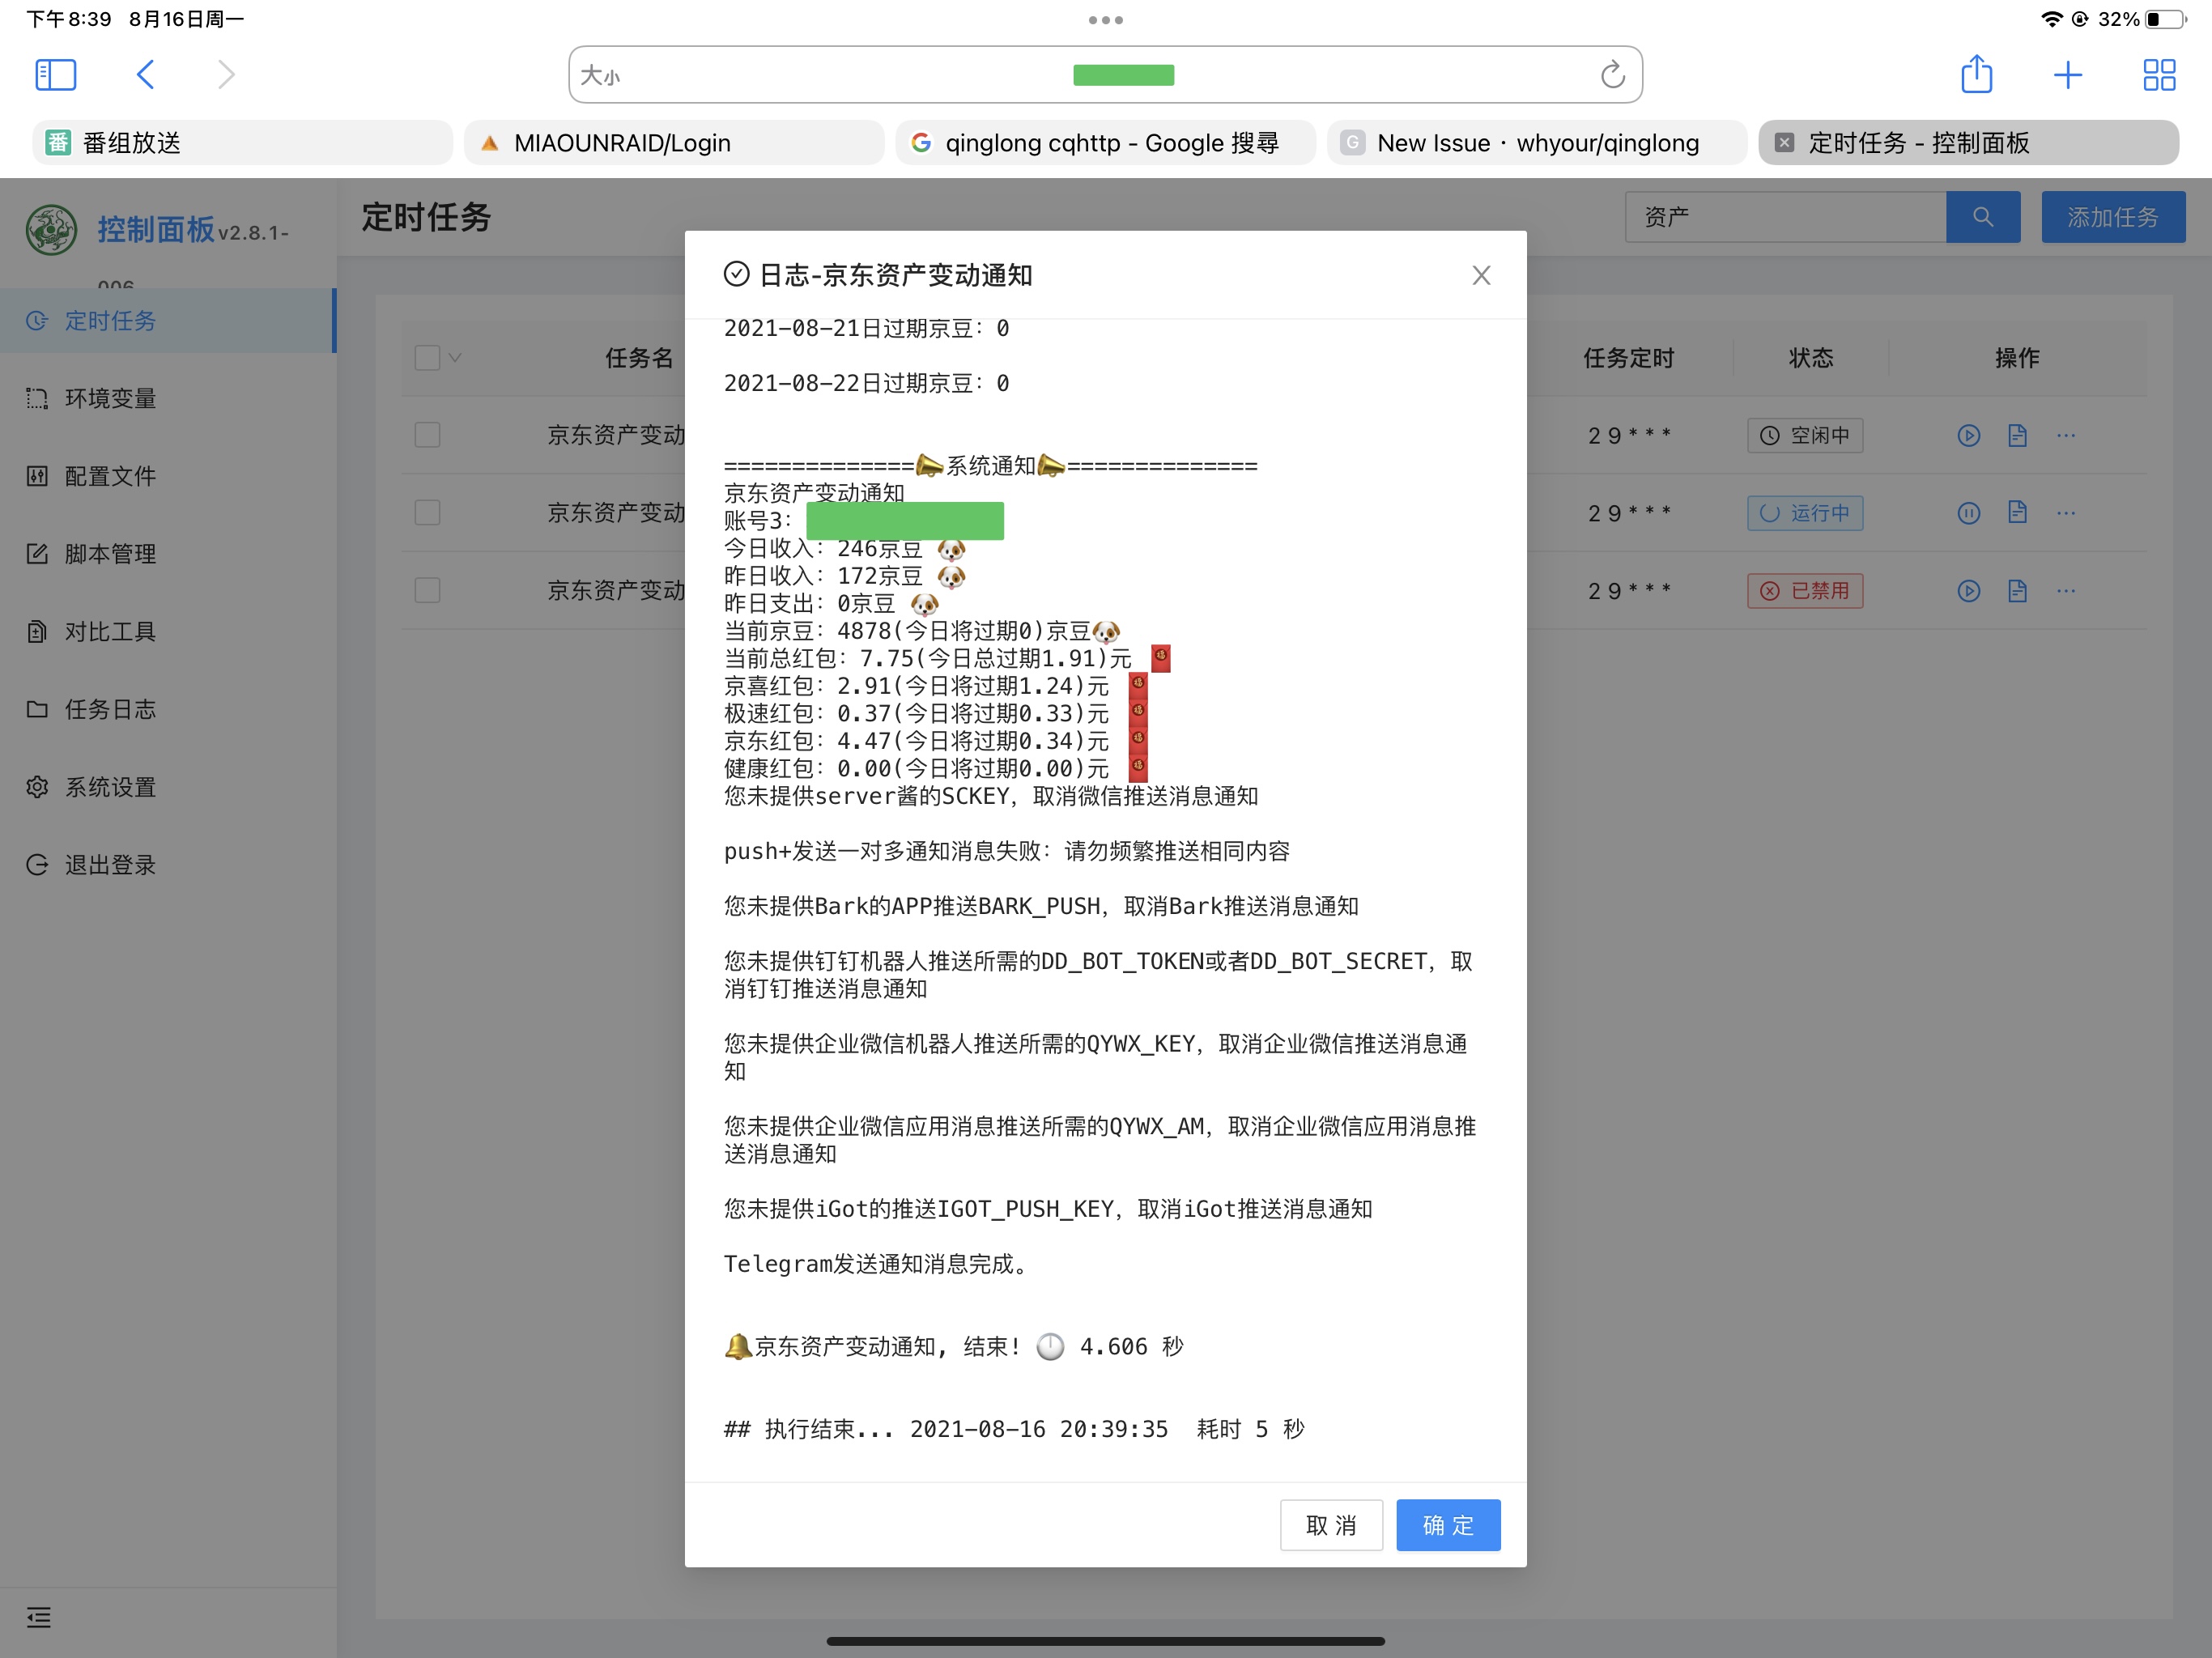Open more actions in the 已禁用 row
Image resolution: width=2212 pixels, height=1658 pixels.
point(2066,591)
